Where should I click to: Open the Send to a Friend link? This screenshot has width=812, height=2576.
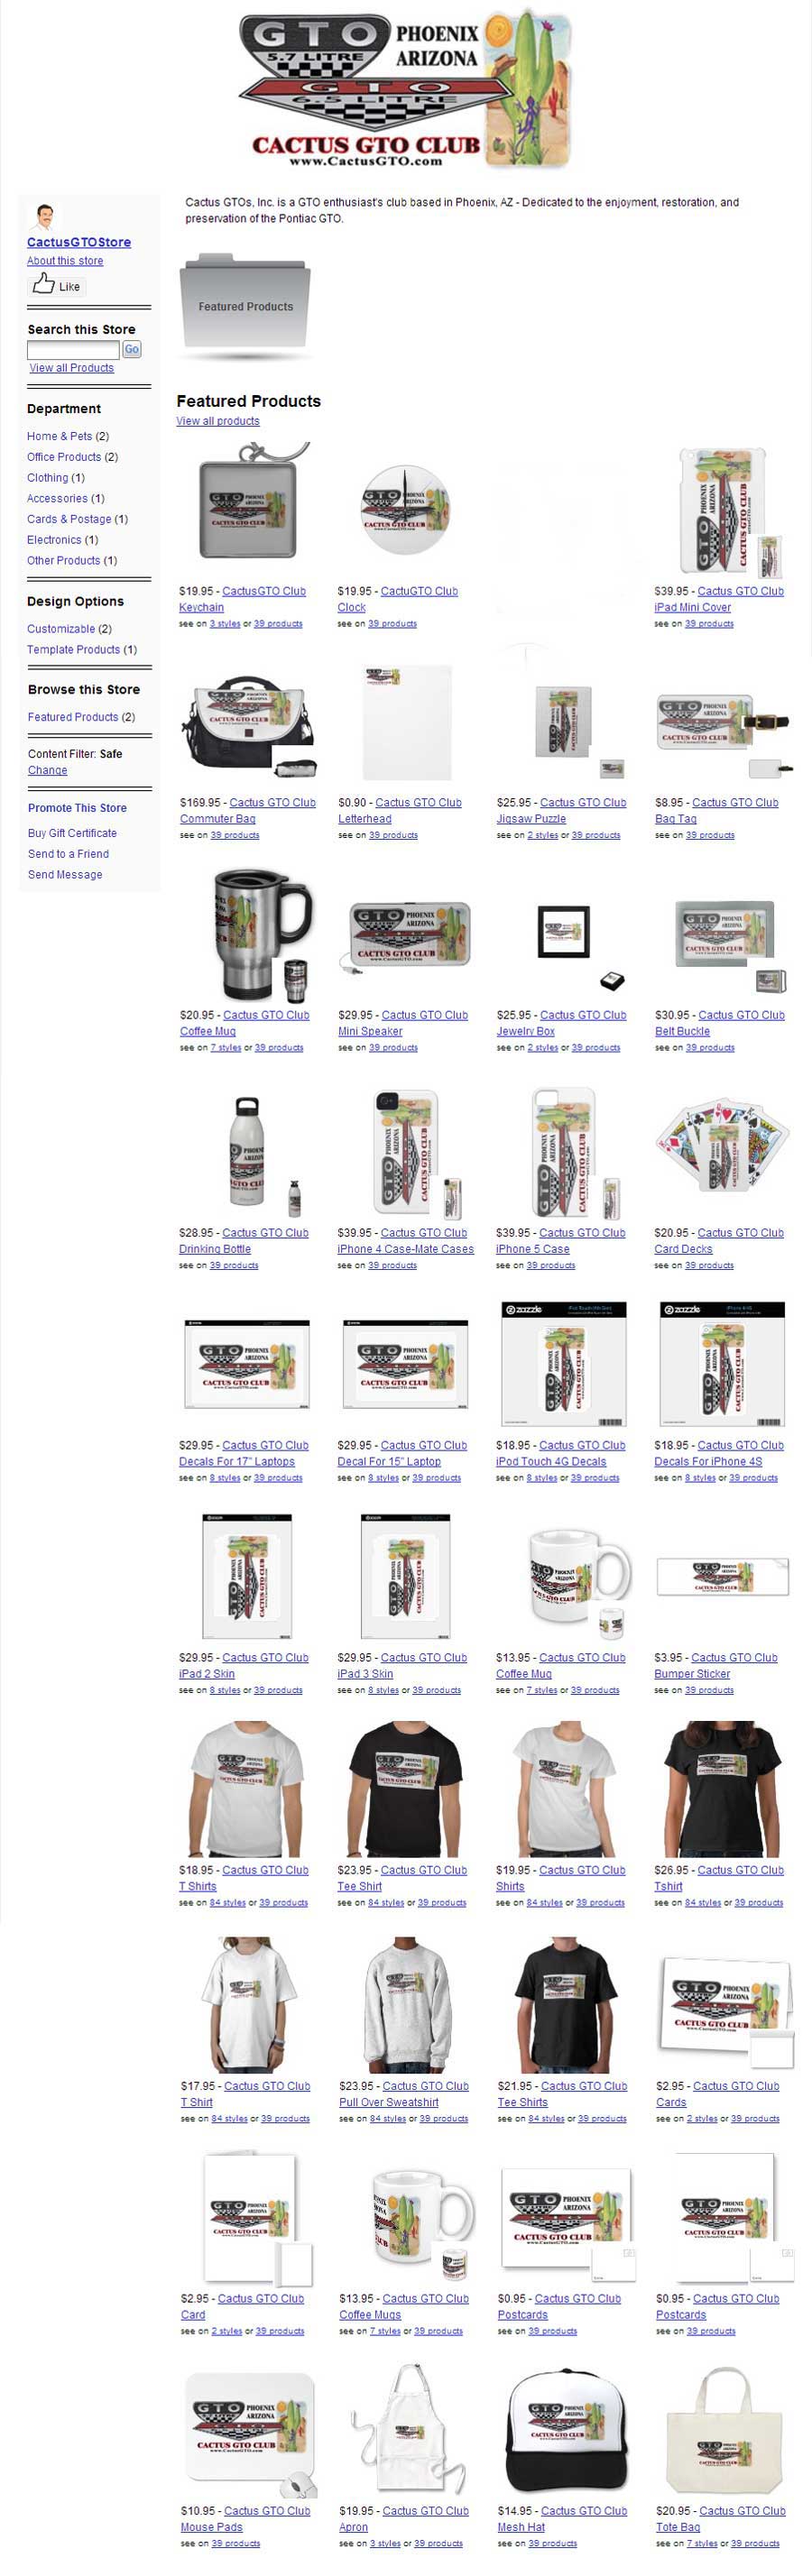68,854
